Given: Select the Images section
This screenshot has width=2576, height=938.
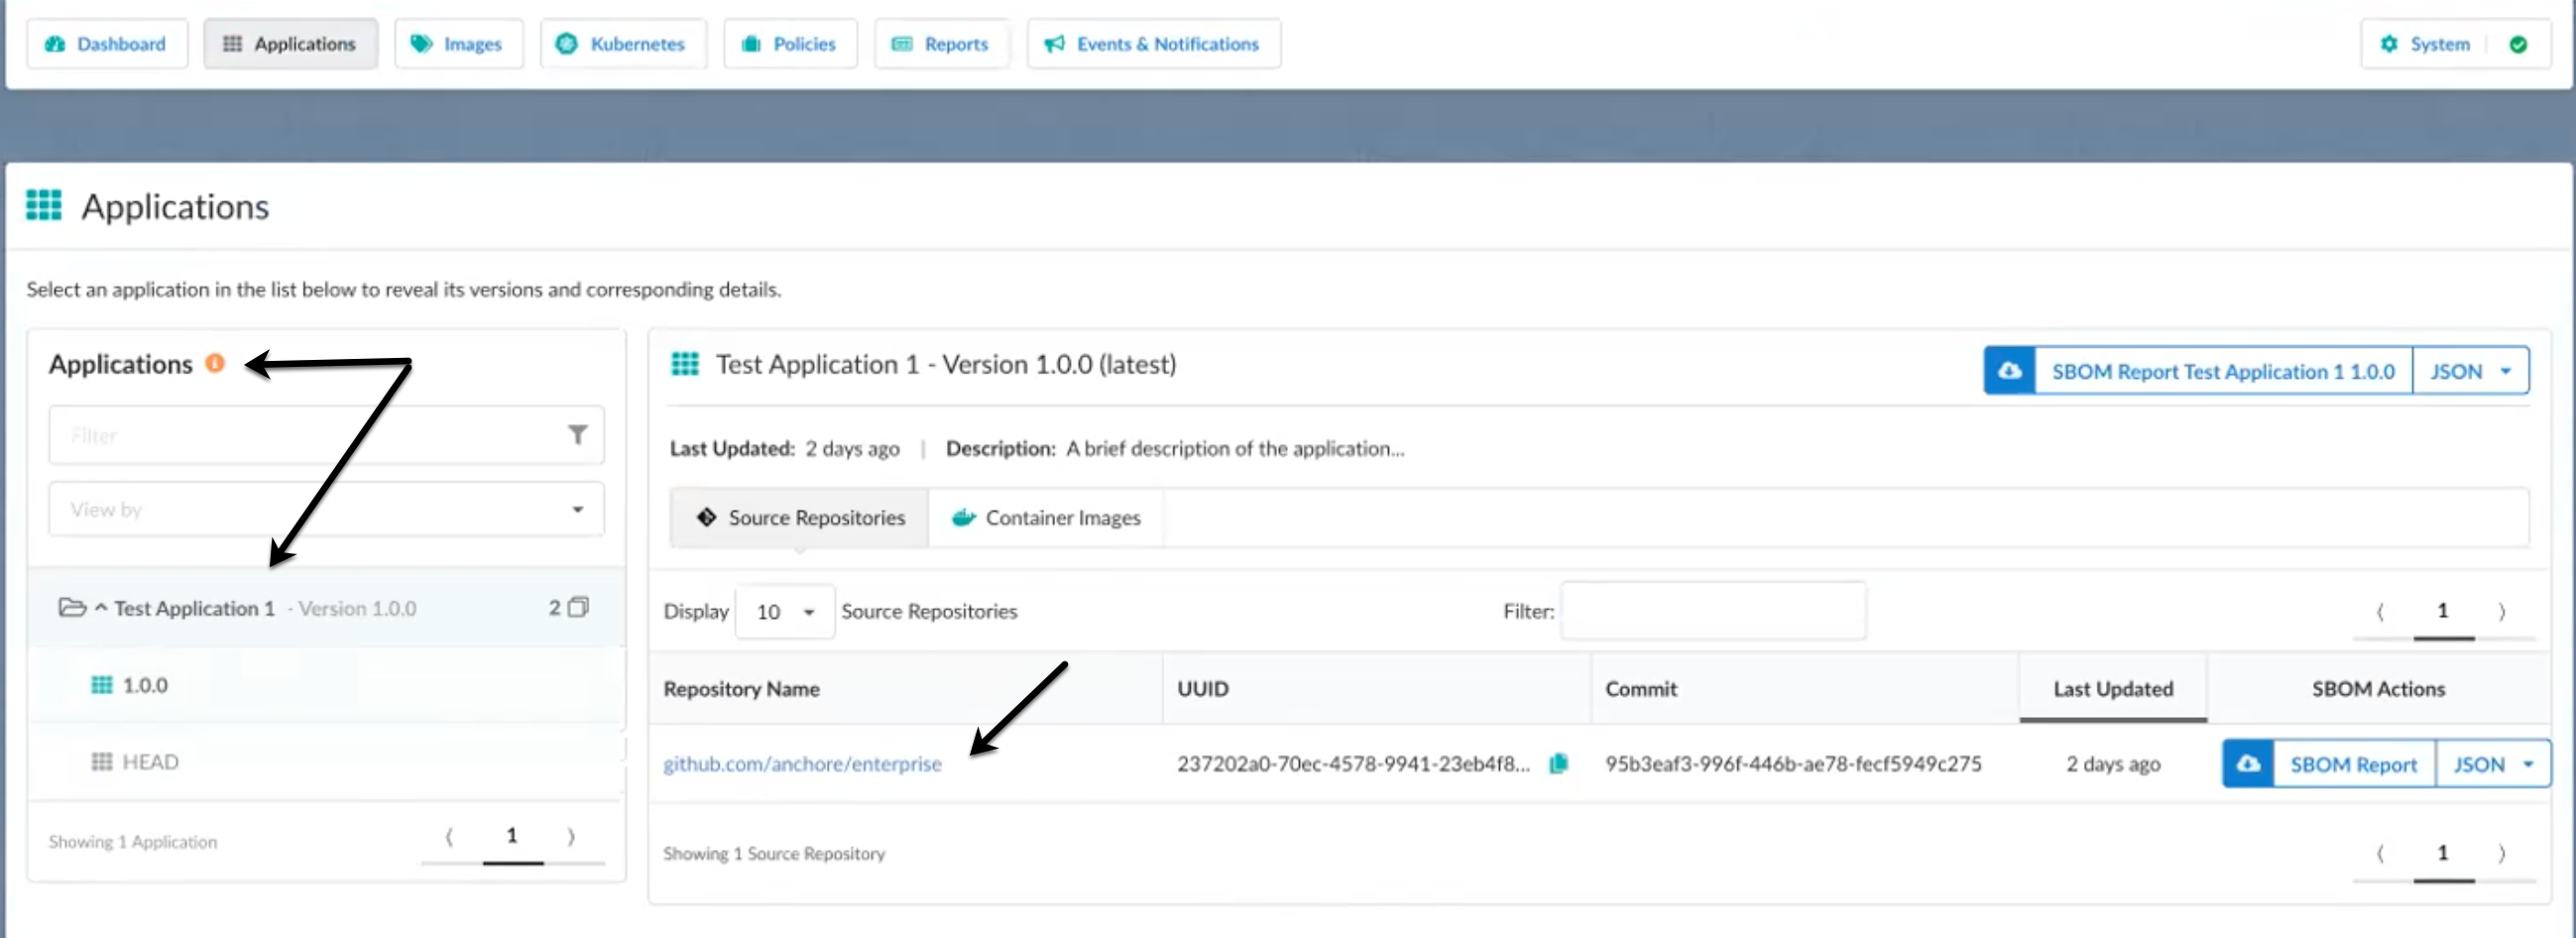Looking at the screenshot, I should pyautogui.click(x=458, y=44).
